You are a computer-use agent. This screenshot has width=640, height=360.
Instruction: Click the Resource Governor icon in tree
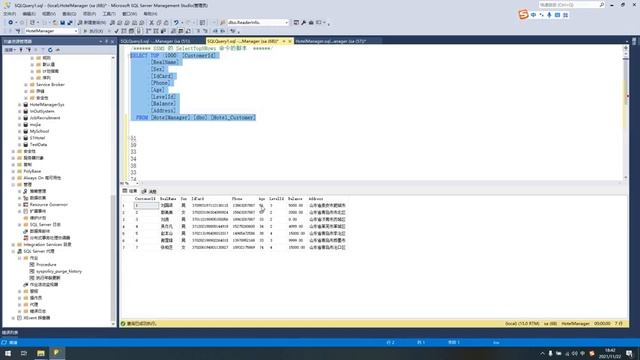(26, 204)
